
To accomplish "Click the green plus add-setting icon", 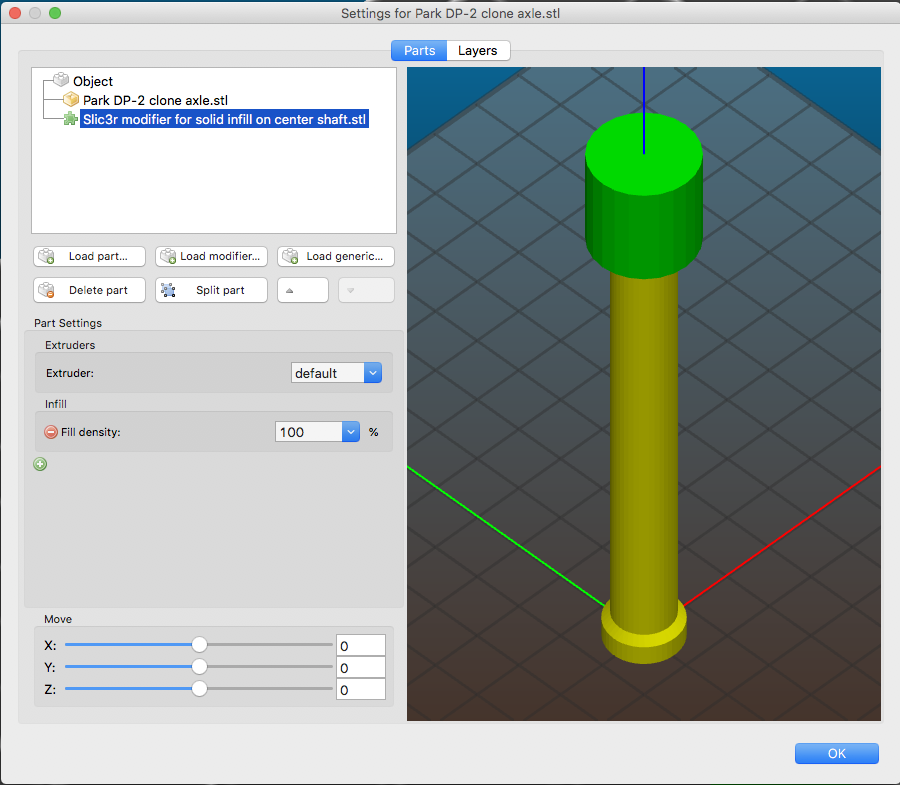I will [x=41, y=464].
